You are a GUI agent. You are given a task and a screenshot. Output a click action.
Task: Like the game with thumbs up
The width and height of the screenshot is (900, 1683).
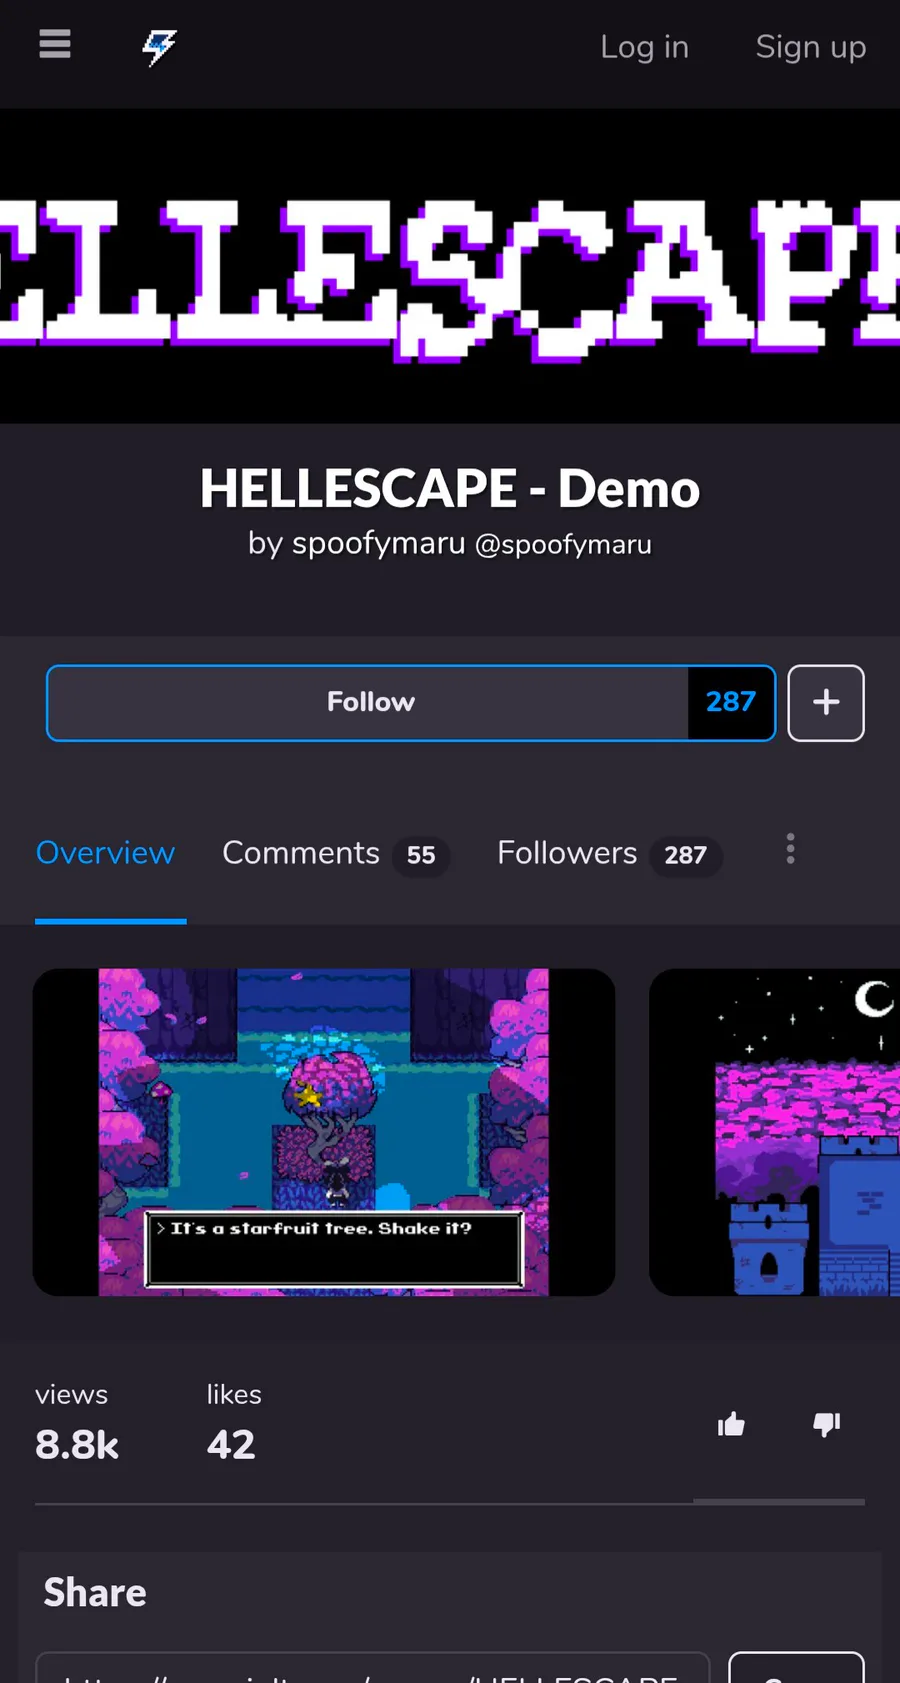[x=731, y=1424]
